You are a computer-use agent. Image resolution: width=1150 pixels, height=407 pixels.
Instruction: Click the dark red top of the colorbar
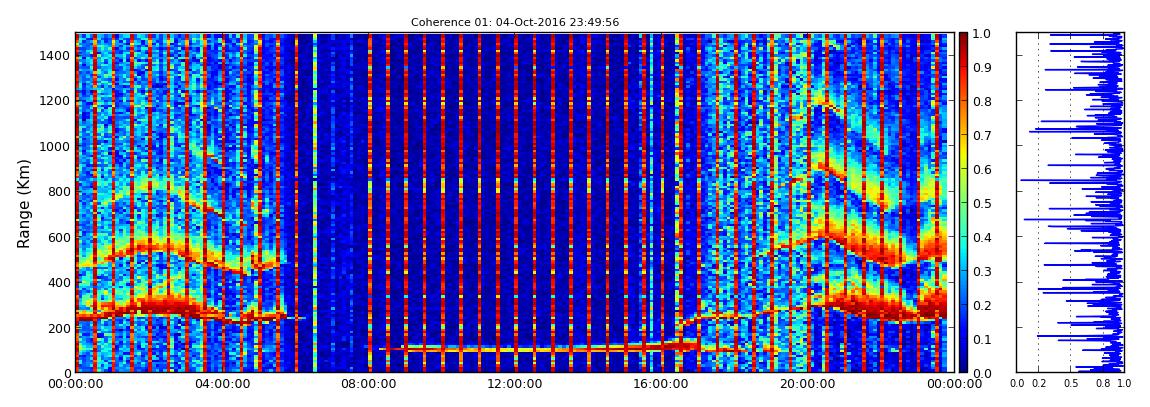coord(963,38)
